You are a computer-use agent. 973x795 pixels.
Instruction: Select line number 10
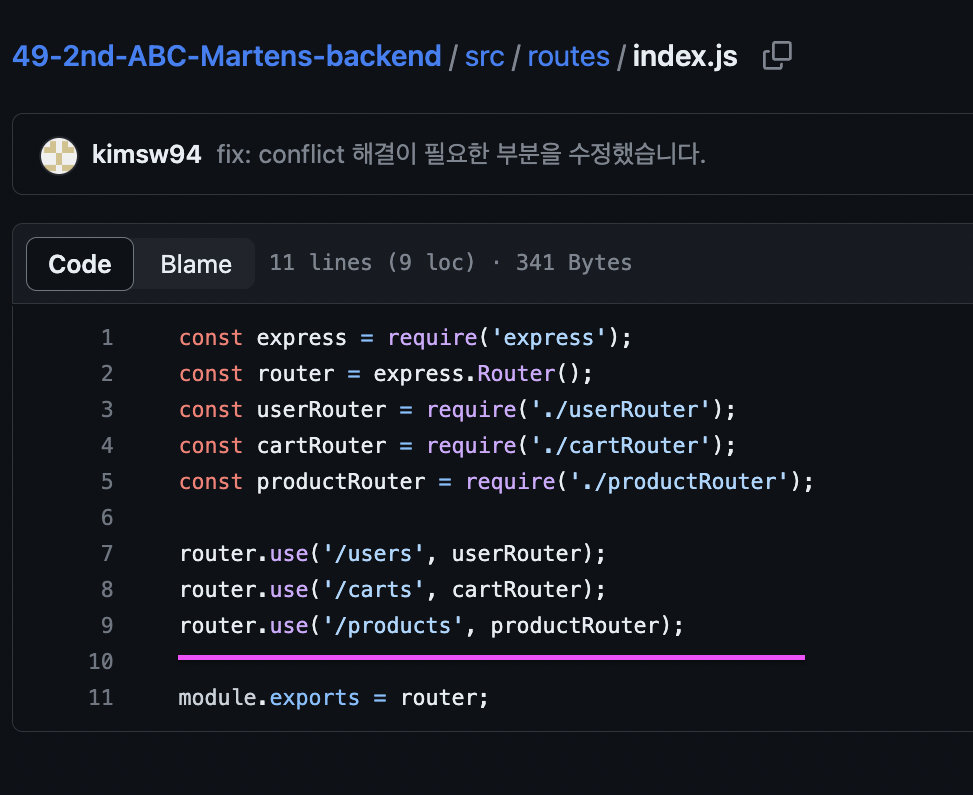[x=101, y=662]
